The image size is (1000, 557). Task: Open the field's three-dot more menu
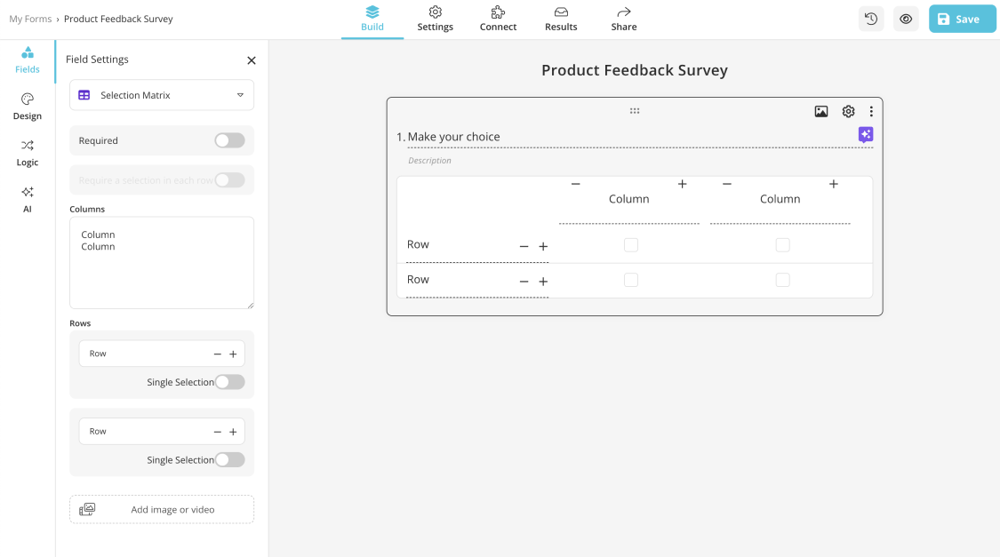click(x=871, y=112)
